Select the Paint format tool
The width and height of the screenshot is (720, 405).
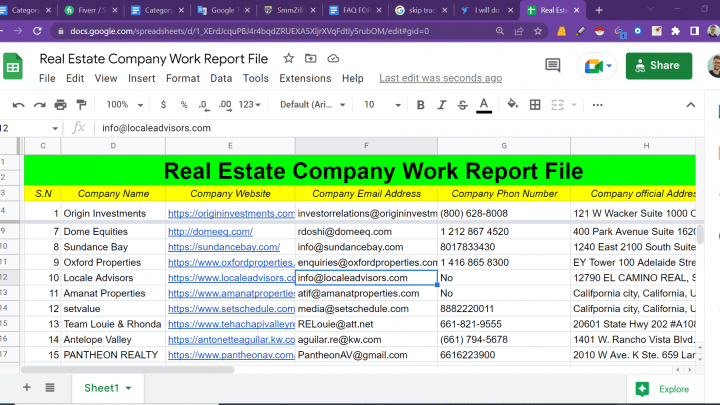click(81, 105)
